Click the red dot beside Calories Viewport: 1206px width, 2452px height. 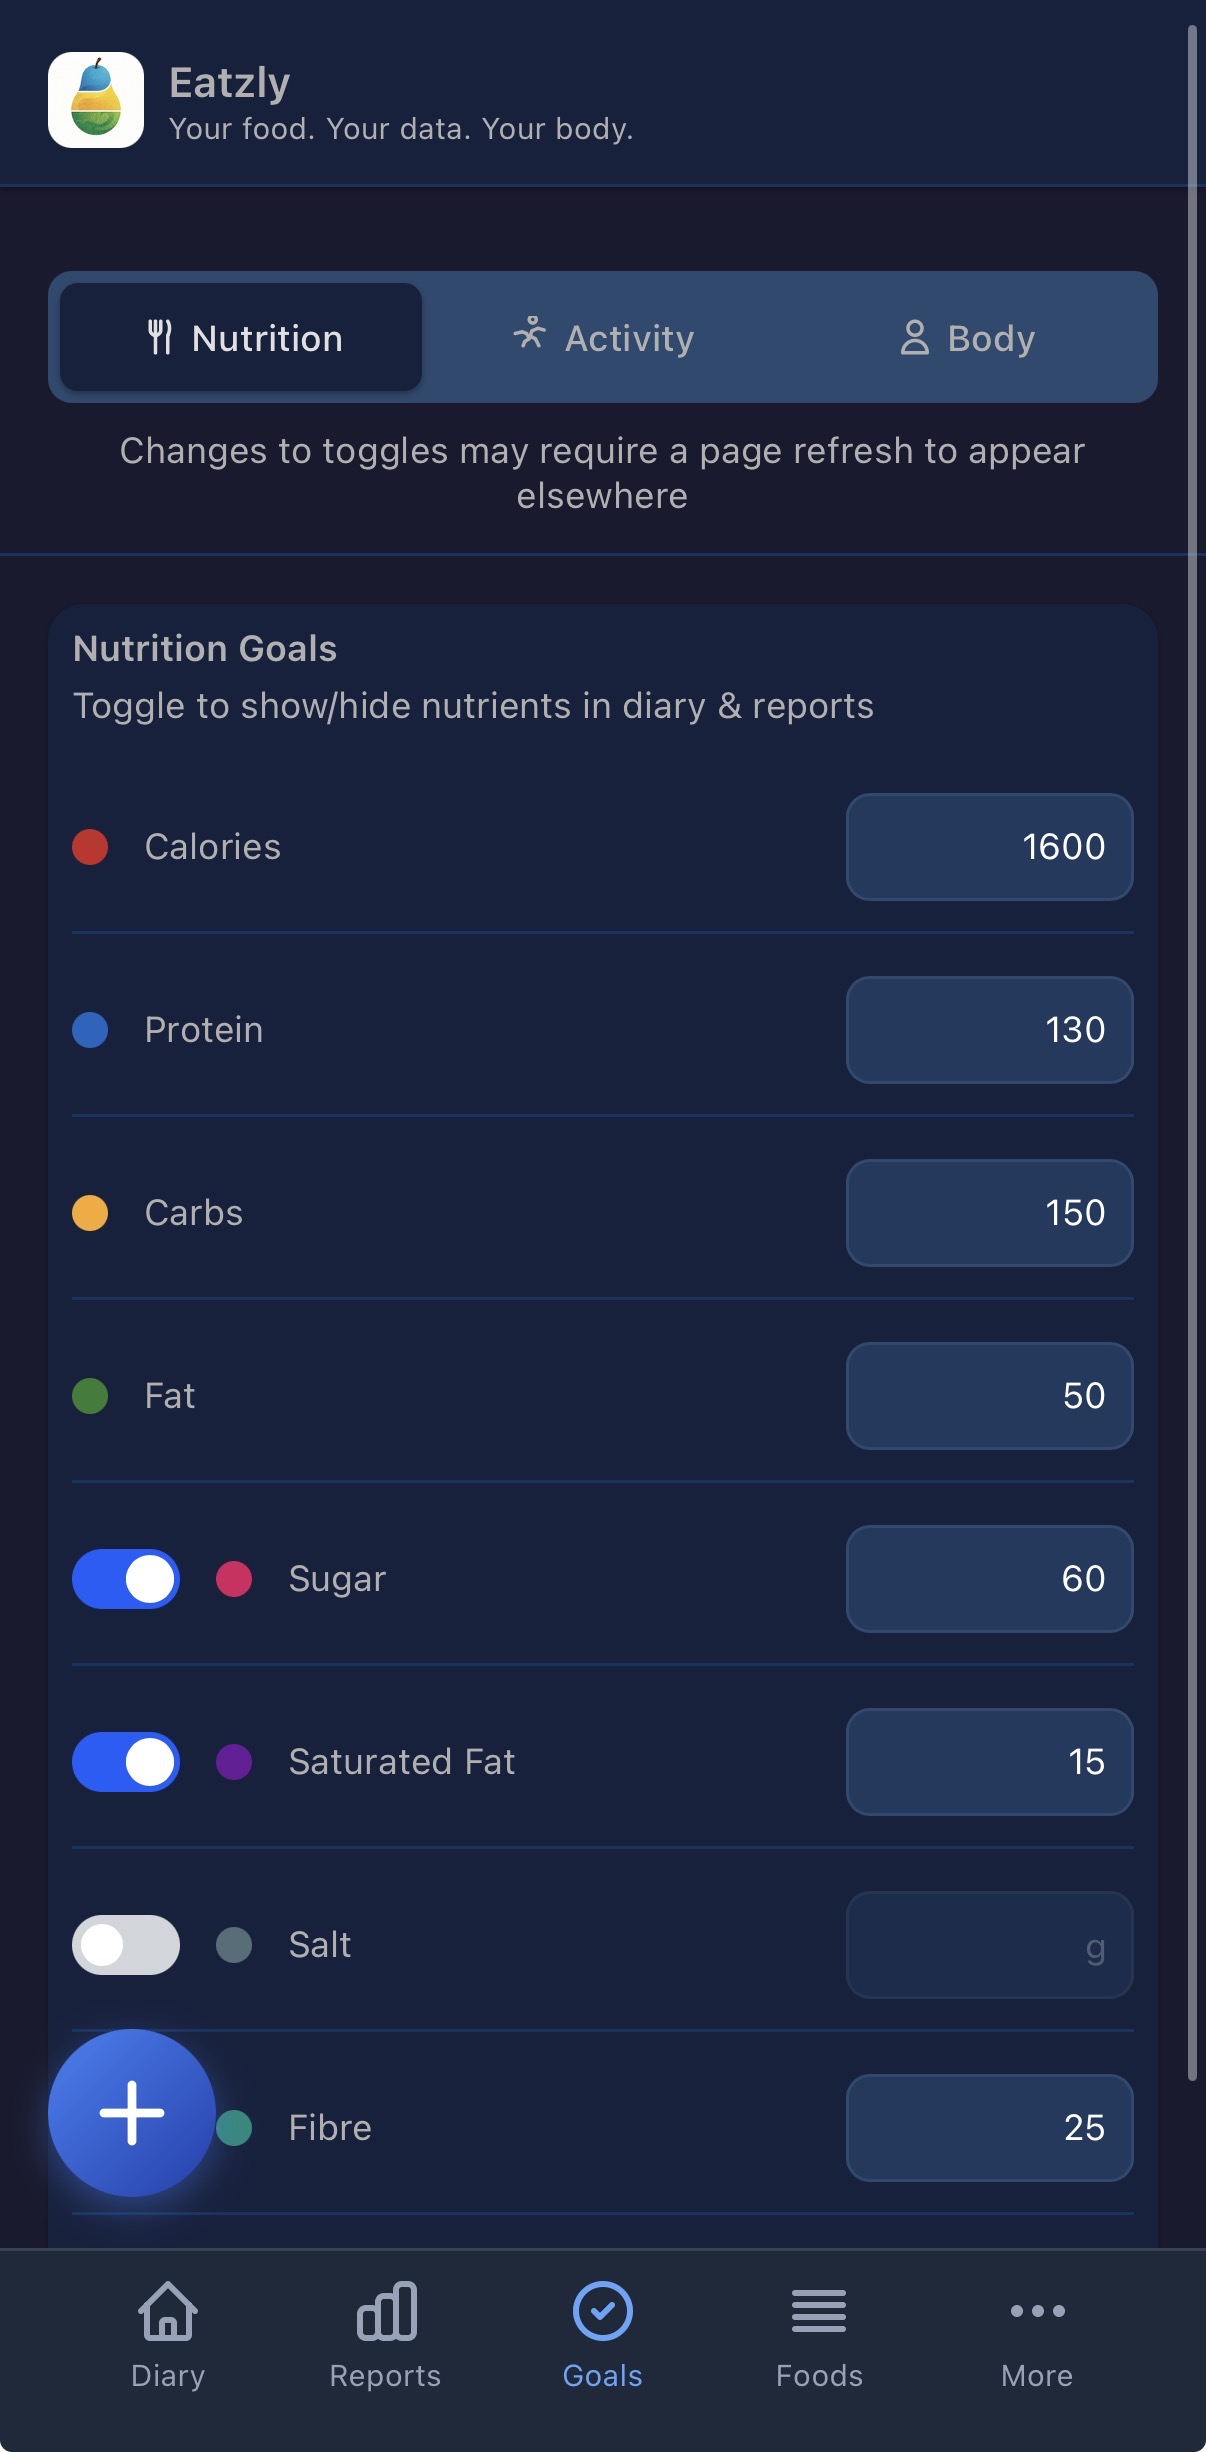coord(90,847)
